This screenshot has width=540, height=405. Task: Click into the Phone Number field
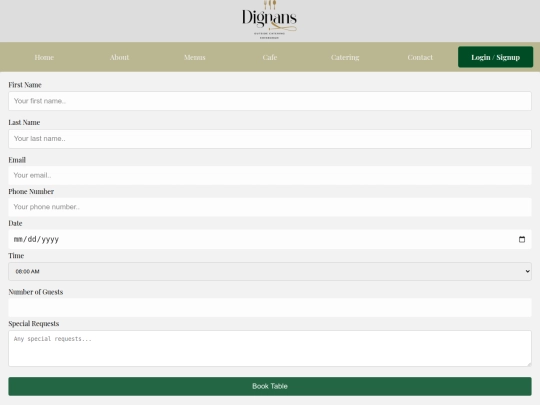tap(270, 207)
